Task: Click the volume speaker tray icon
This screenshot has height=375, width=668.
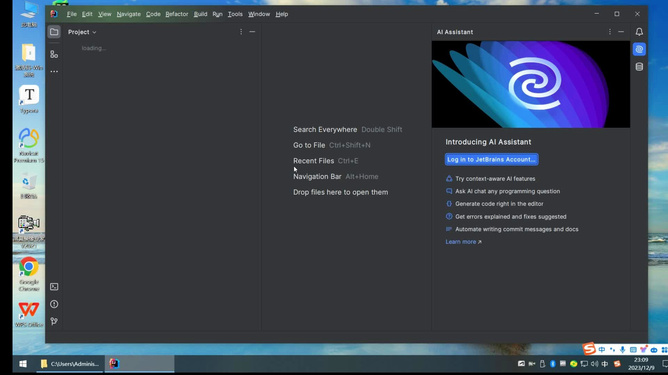Action: 594,363
